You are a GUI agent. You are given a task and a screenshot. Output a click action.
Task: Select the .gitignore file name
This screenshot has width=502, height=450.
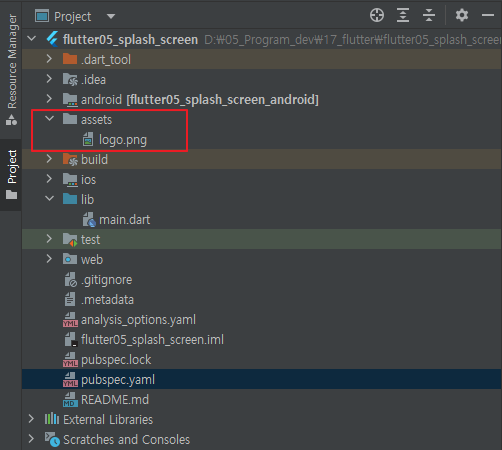coord(107,280)
